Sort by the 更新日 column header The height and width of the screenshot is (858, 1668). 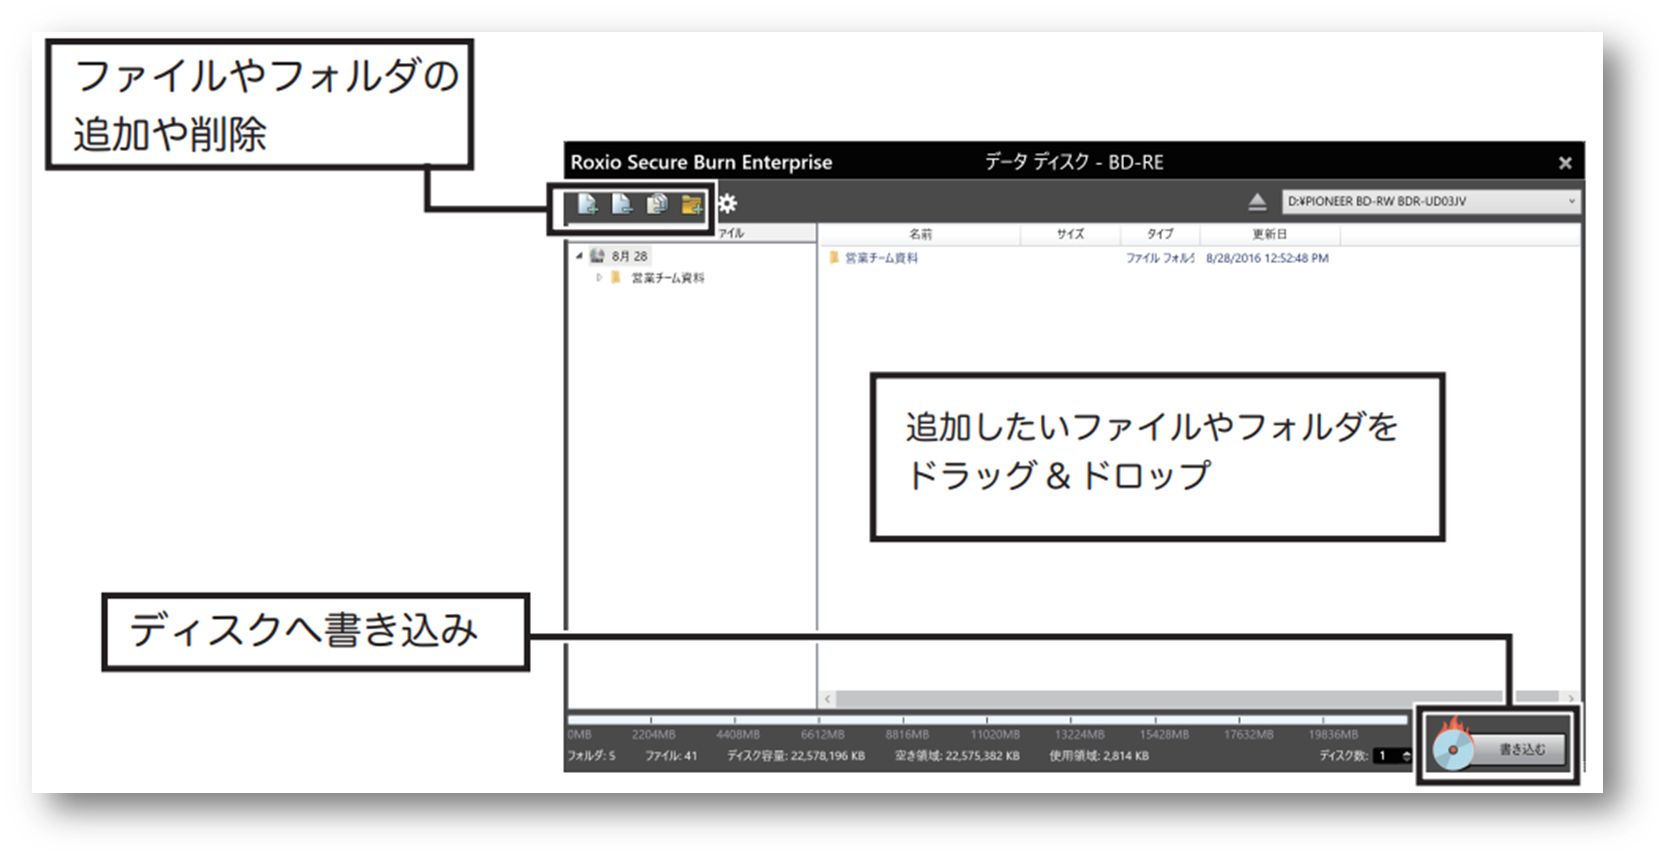tap(1270, 234)
